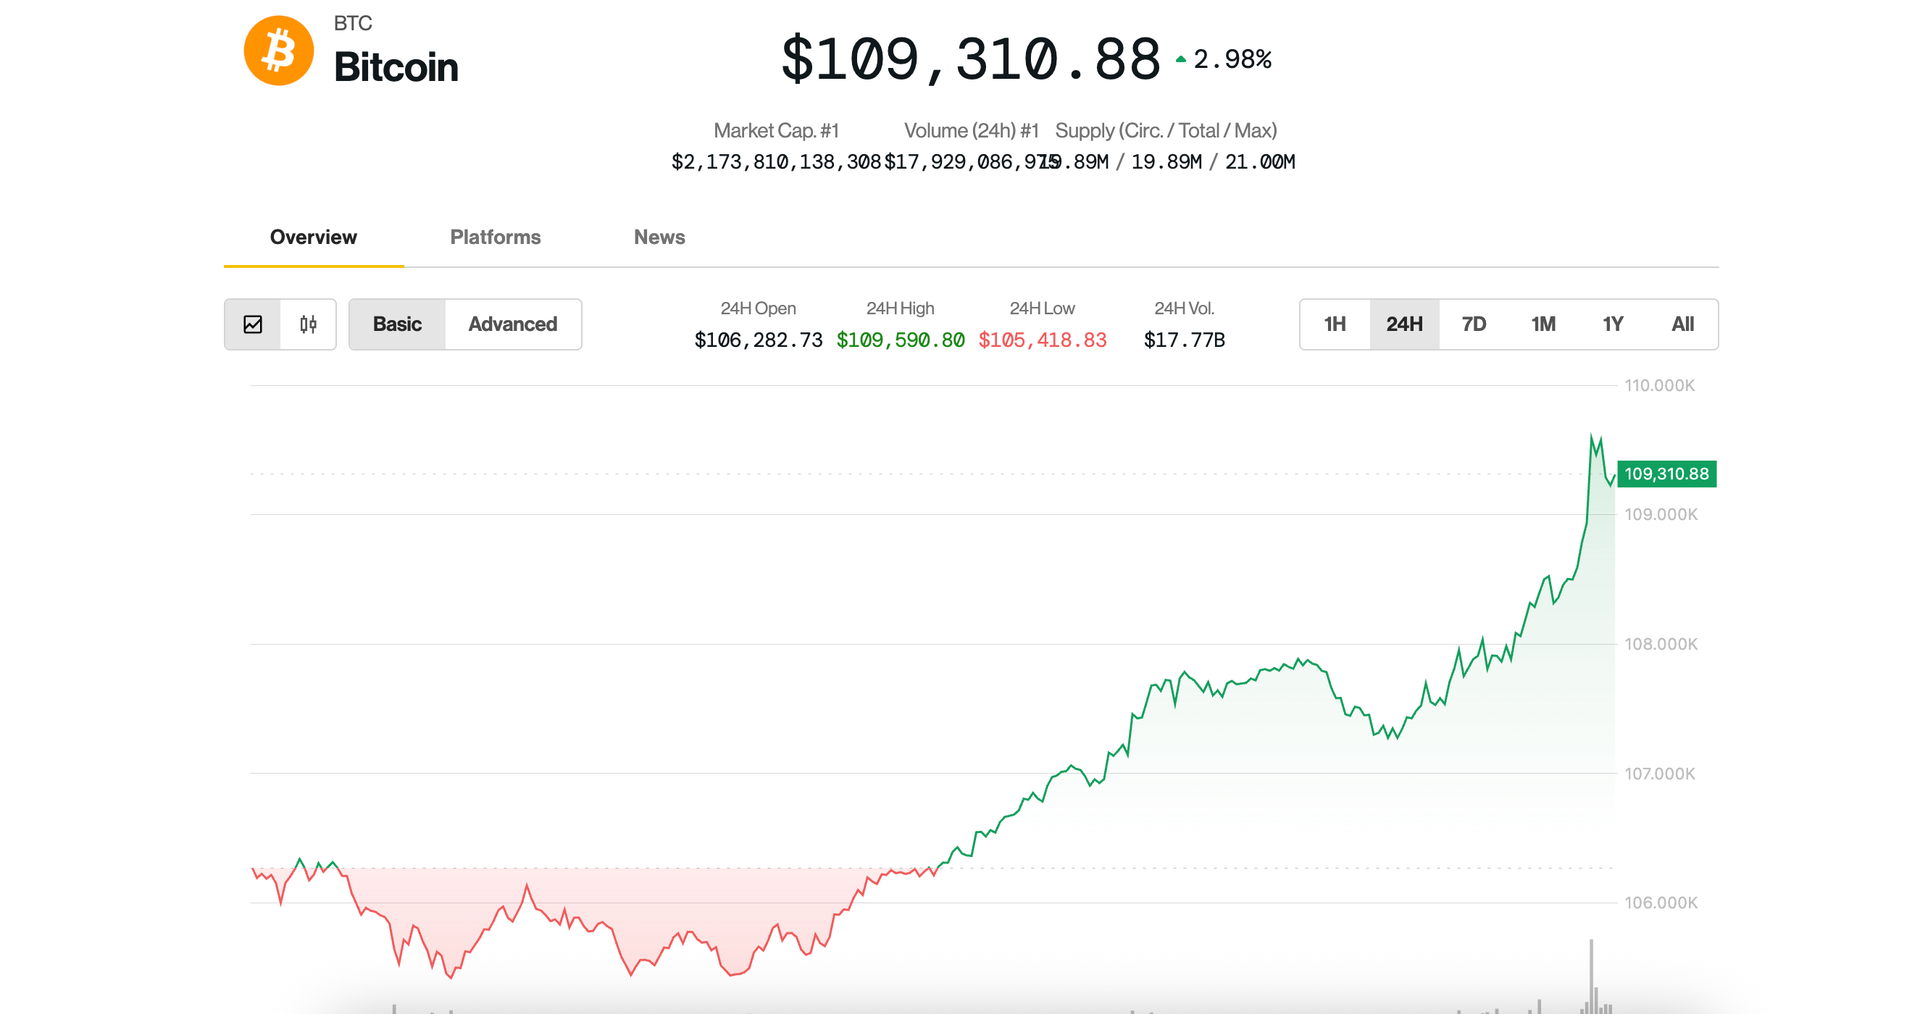Open the News tab
Viewport: 1920px width, 1014px height.
(659, 237)
